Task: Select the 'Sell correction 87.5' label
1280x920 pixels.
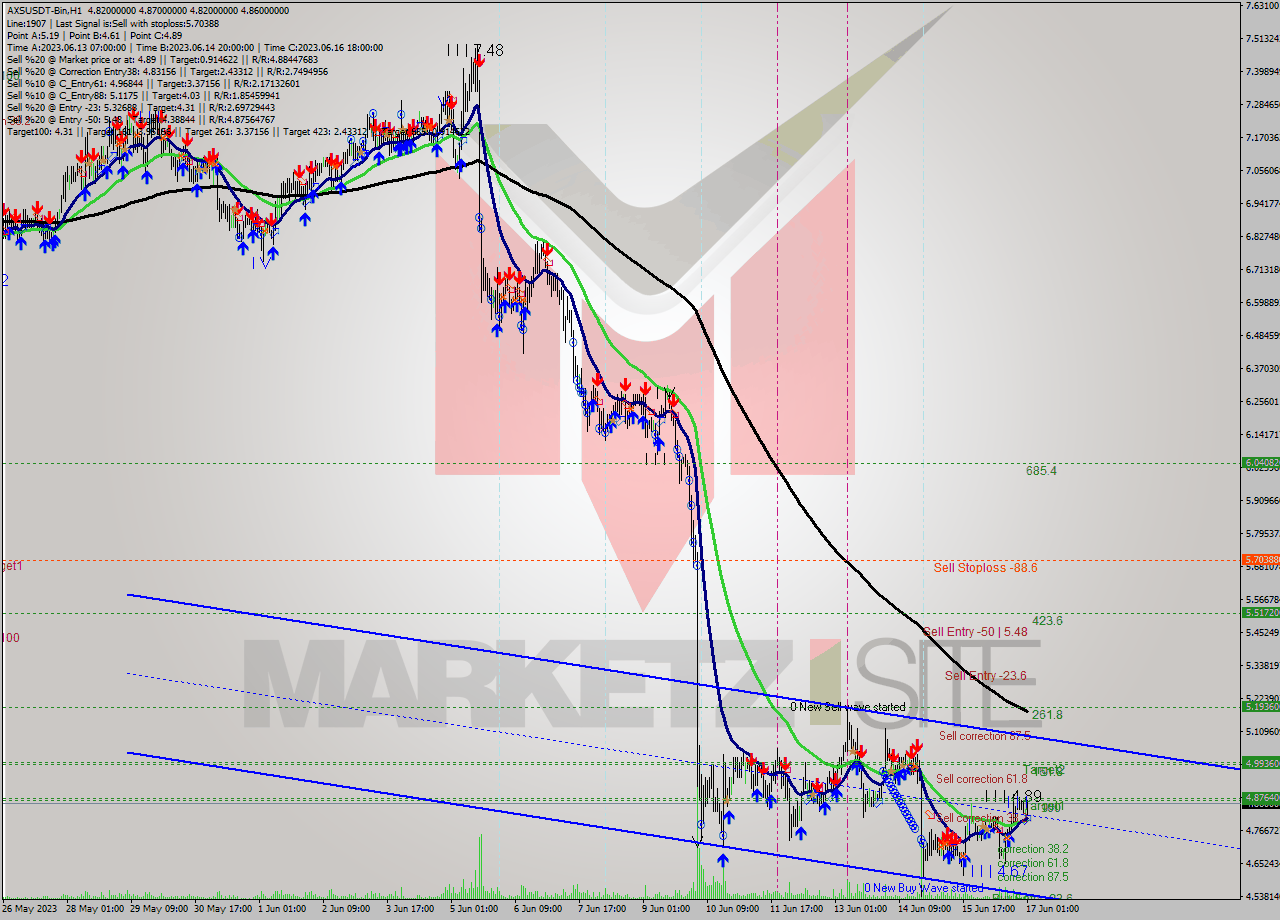Action: click(x=985, y=736)
